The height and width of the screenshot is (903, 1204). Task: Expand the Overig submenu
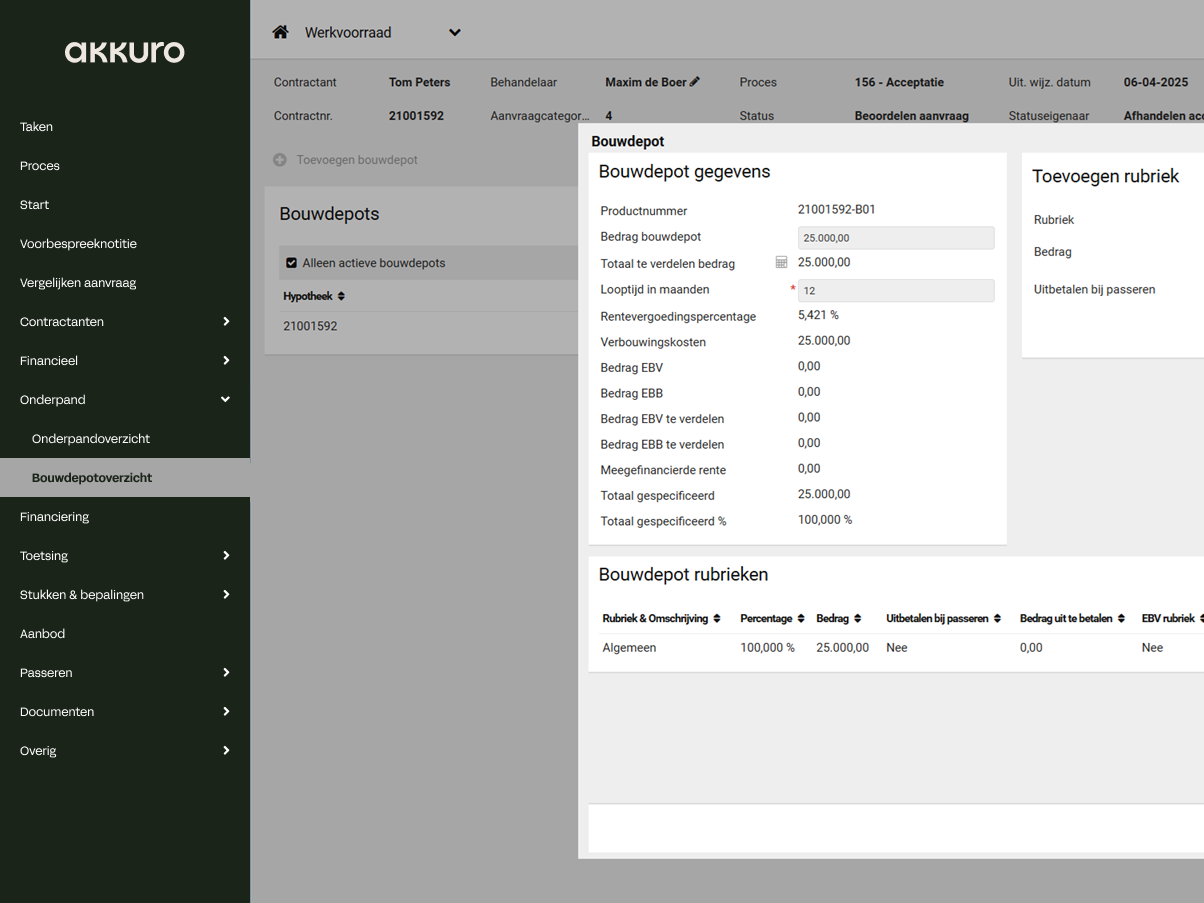[125, 751]
